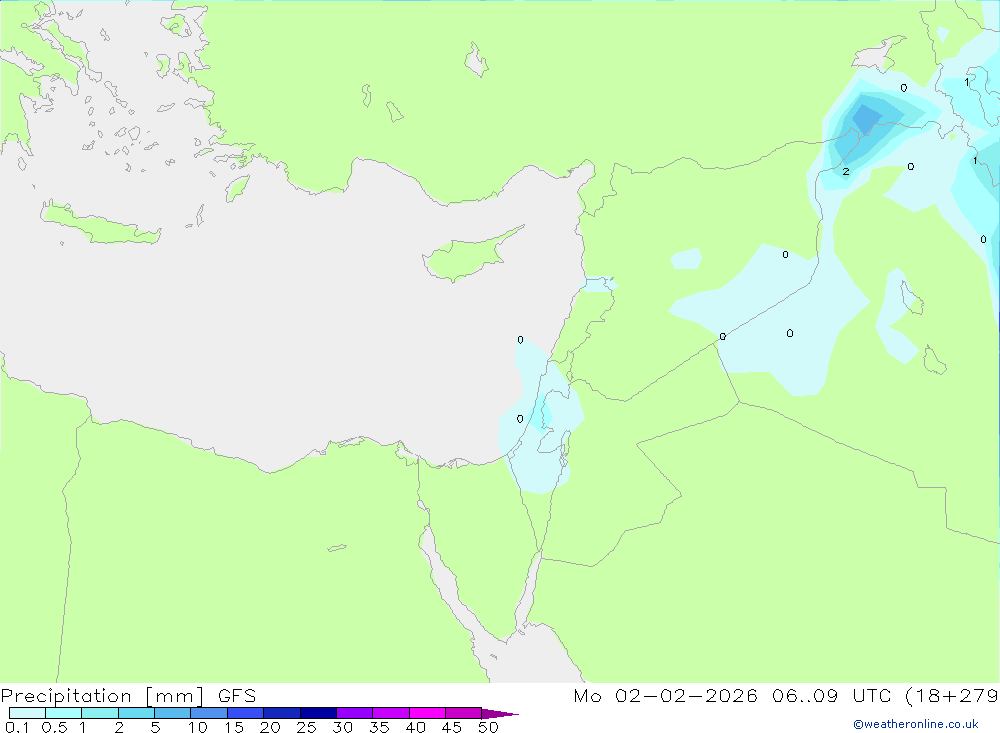Click the '0.5' legend scale value

coord(54,727)
